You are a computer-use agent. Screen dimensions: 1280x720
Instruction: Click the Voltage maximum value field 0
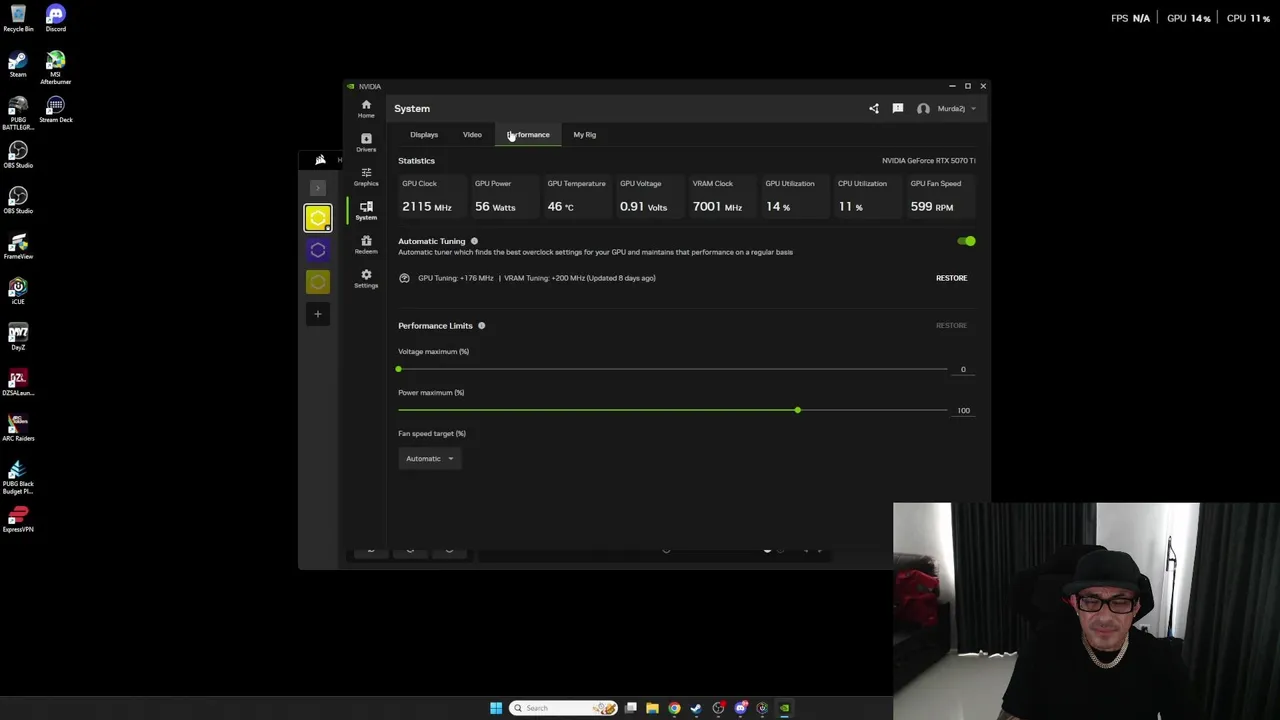(x=963, y=369)
